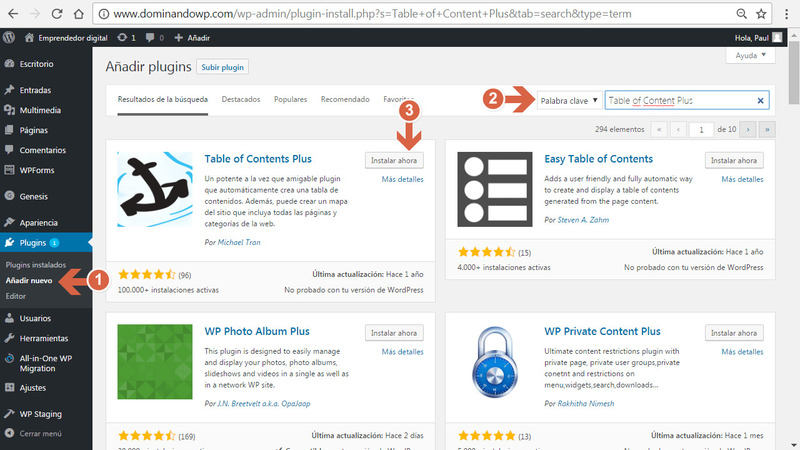Open Easy Table of Contents title link

pyautogui.click(x=598, y=159)
